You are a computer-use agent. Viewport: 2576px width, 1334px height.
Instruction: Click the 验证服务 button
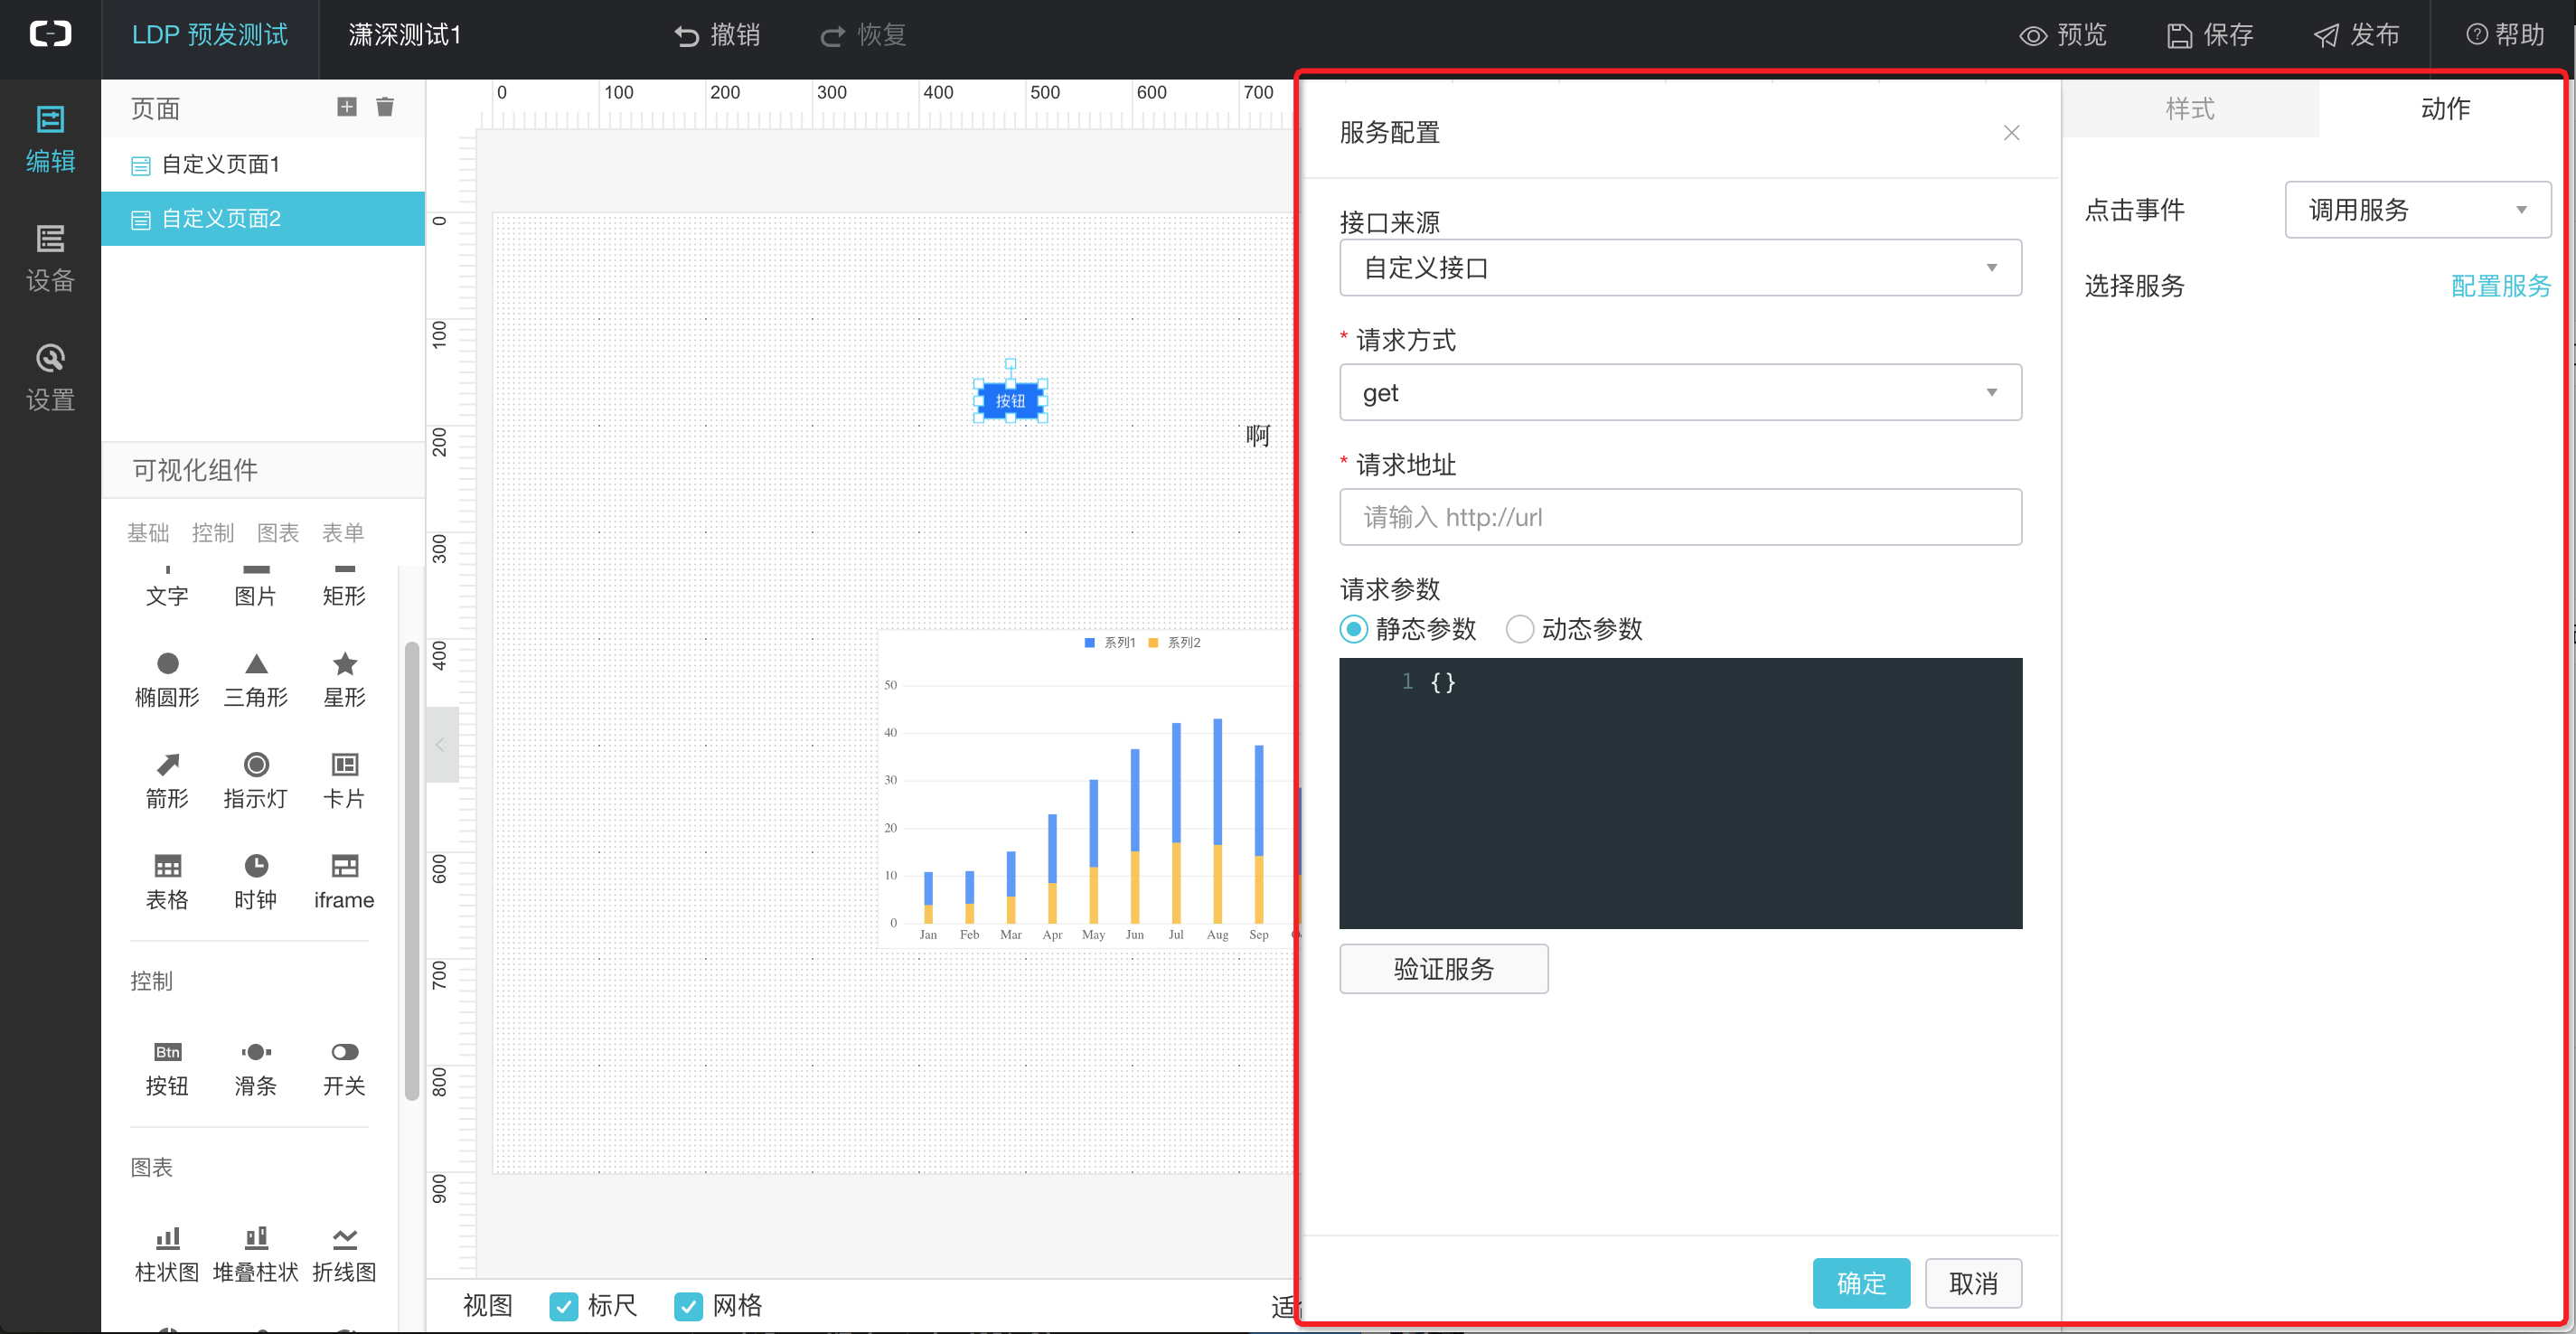pos(1443,968)
